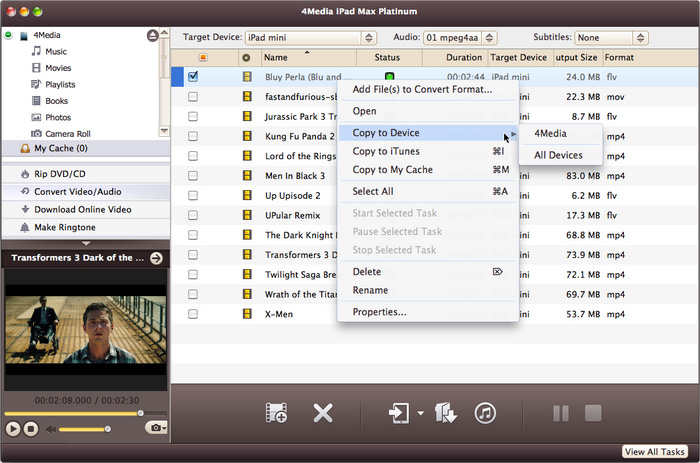The height and width of the screenshot is (463, 700).
Task: Check the Kung Fu Panda 2 checkbox
Action: pyautogui.click(x=193, y=136)
